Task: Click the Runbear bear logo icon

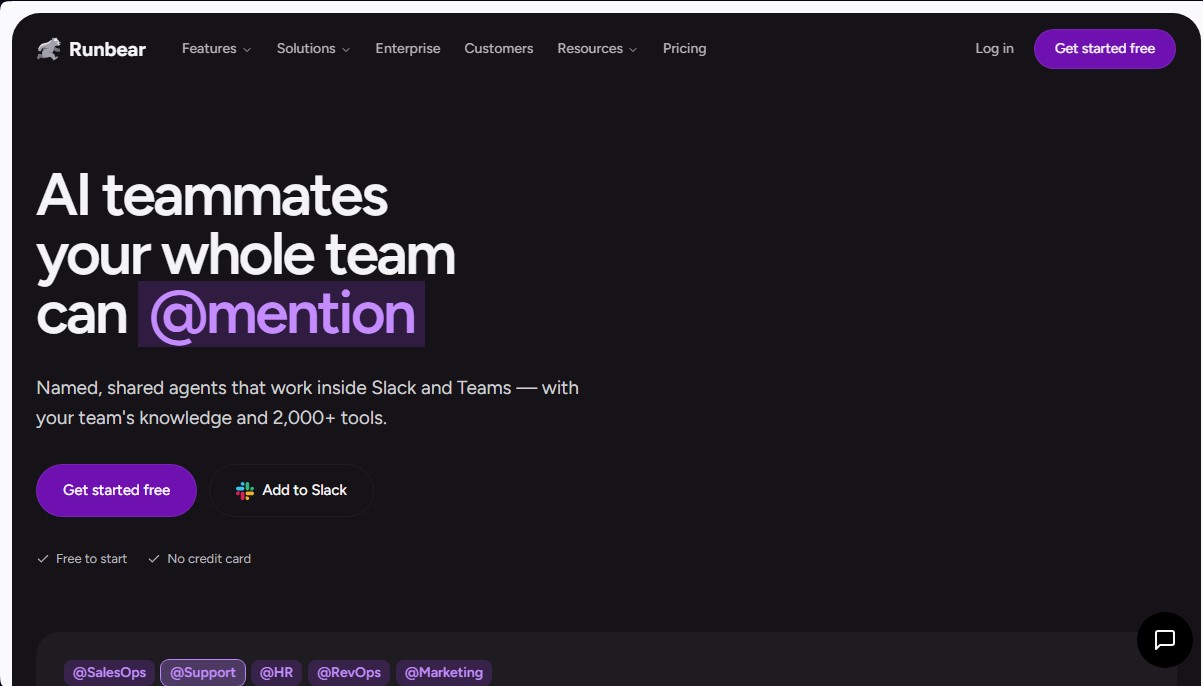Action: (49, 49)
